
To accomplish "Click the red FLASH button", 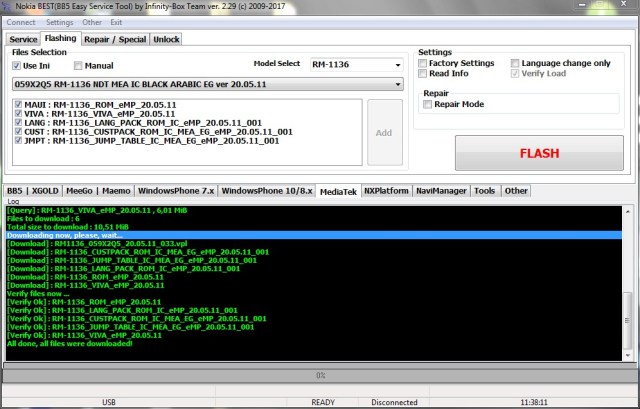I will 539,154.
